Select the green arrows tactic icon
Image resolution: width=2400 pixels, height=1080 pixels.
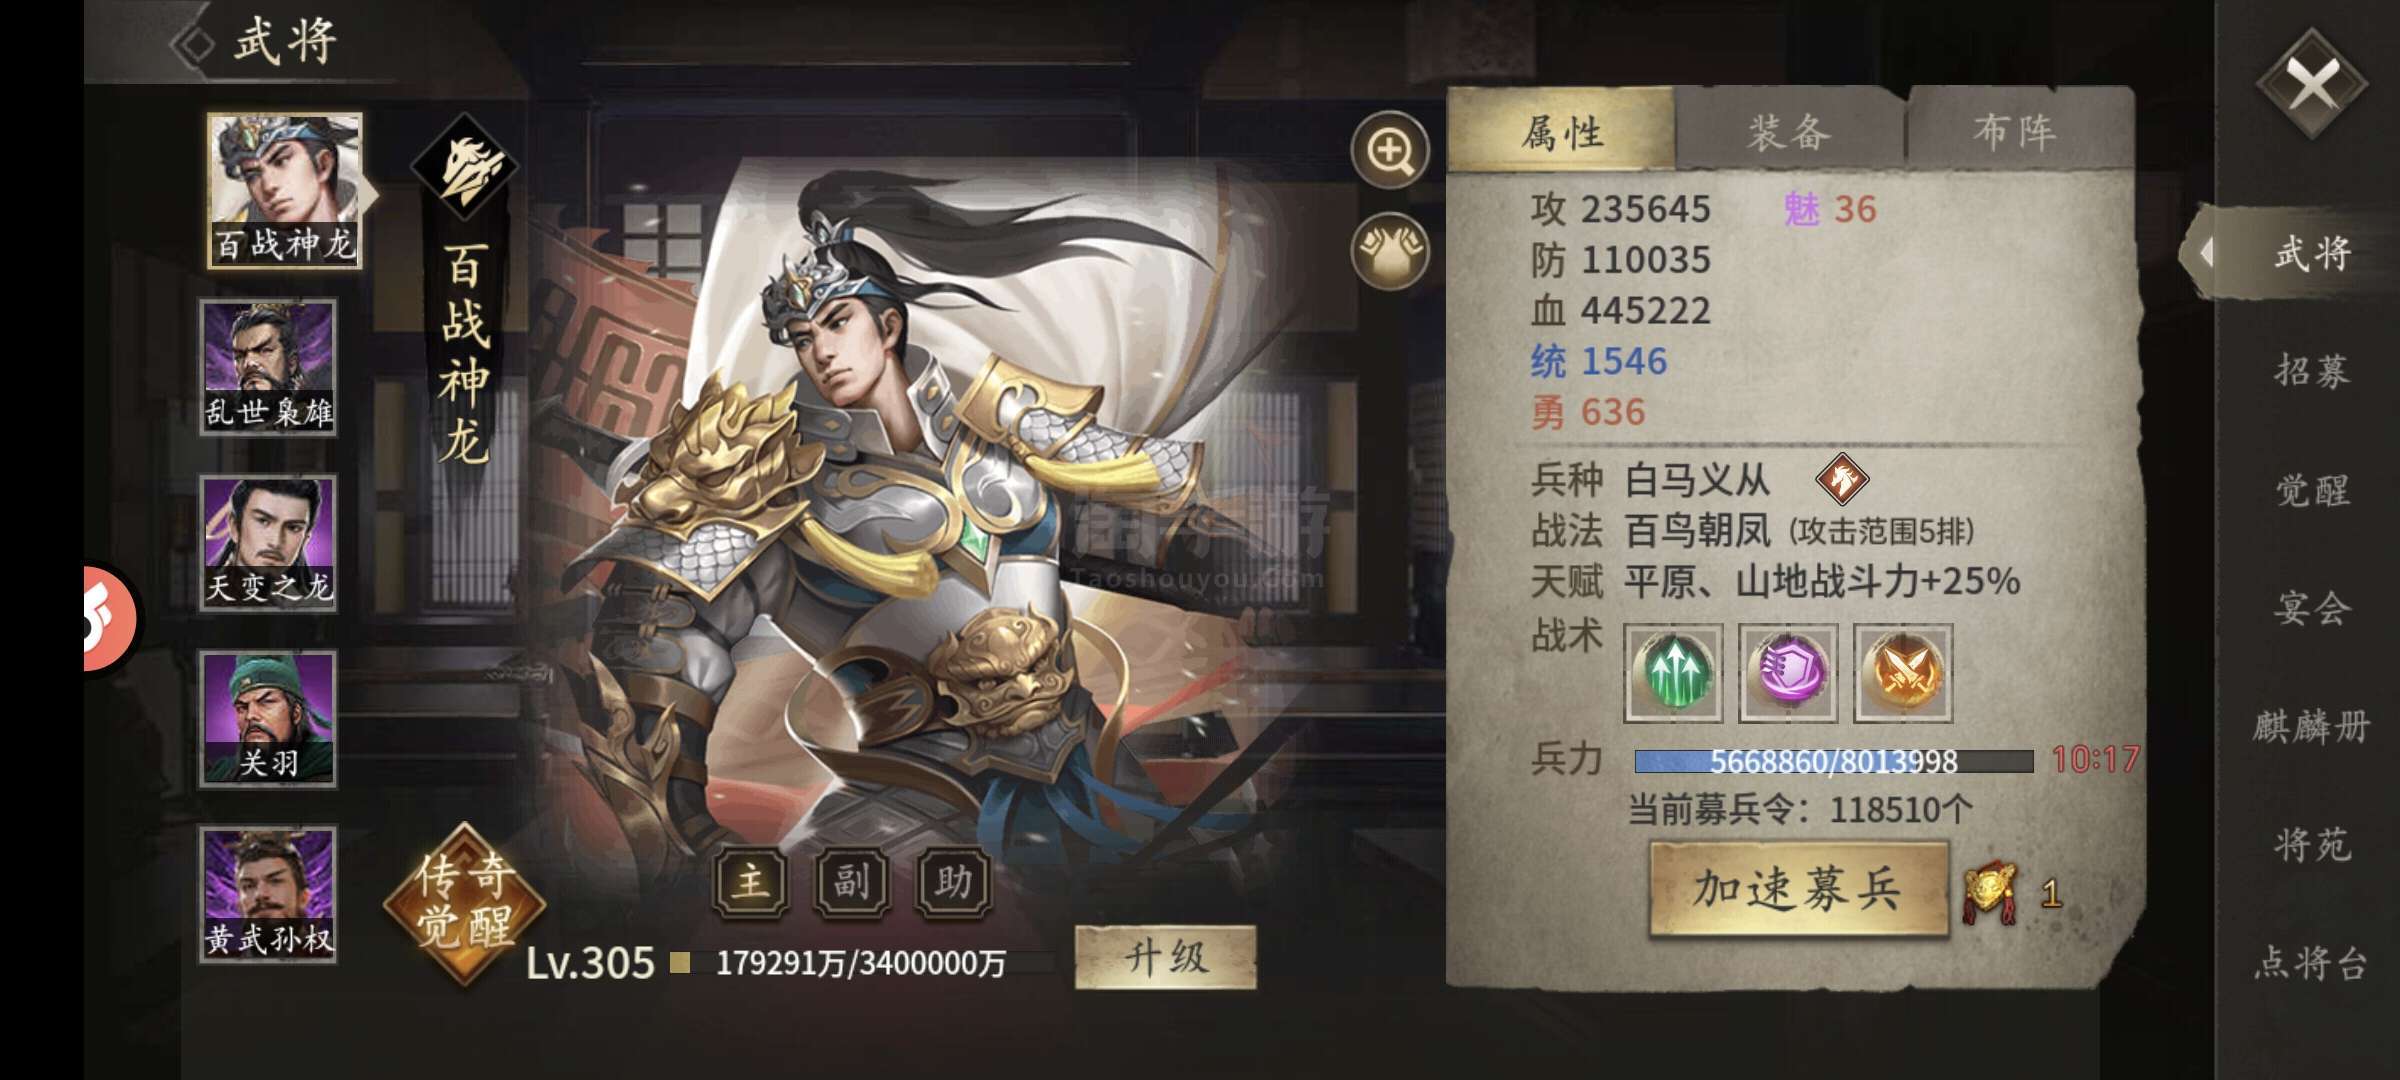pos(1673,672)
